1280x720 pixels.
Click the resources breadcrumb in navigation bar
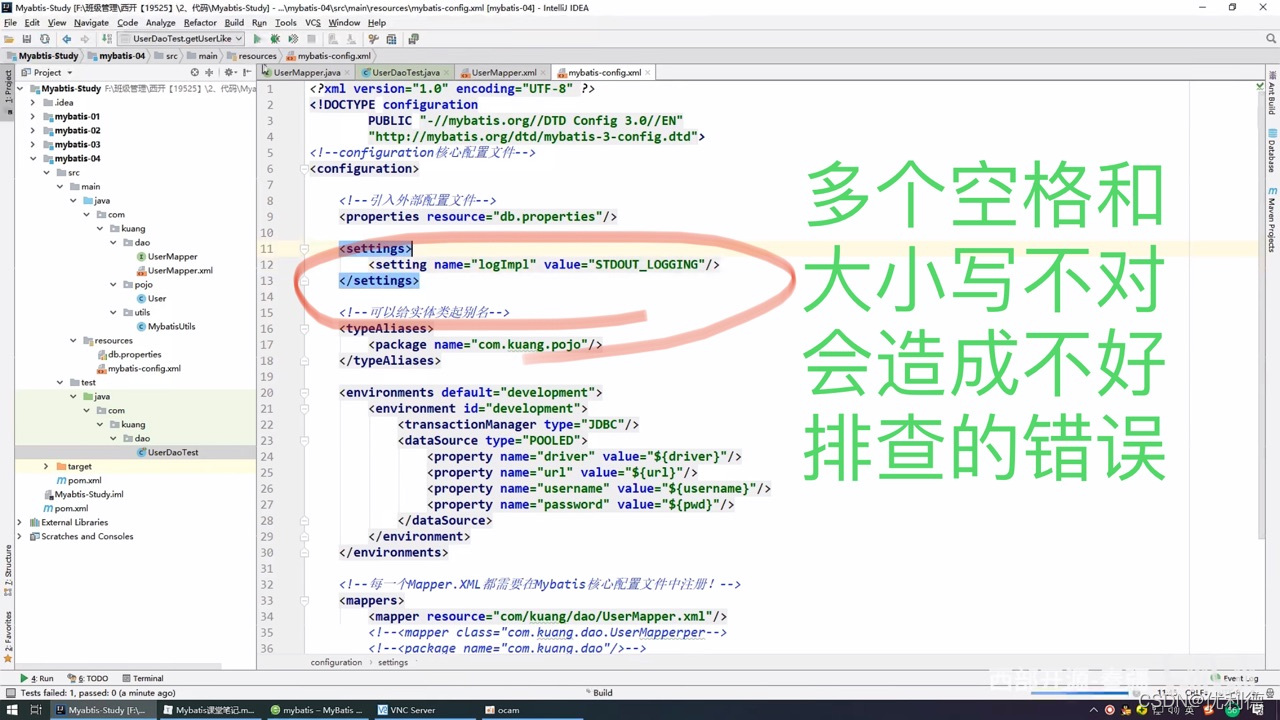(250, 56)
